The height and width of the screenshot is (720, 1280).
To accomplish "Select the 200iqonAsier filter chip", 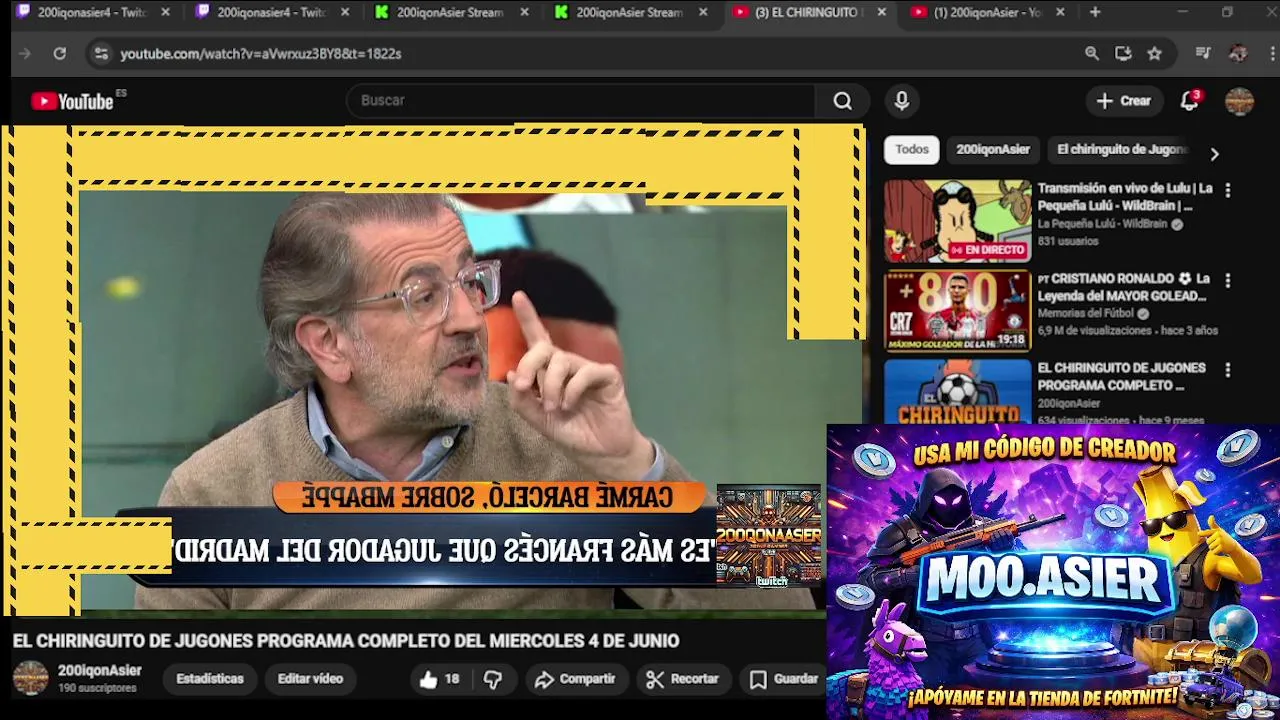I will 993,150.
